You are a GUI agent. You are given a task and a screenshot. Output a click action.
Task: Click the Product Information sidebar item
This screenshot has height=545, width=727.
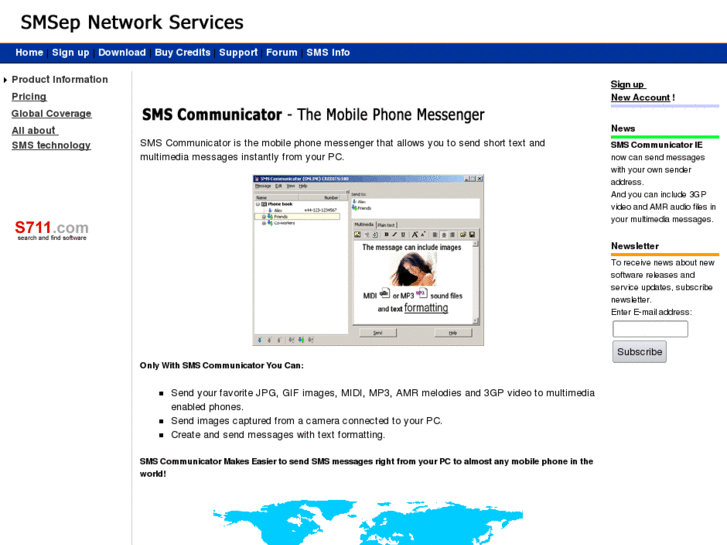(x=60, y=79)
